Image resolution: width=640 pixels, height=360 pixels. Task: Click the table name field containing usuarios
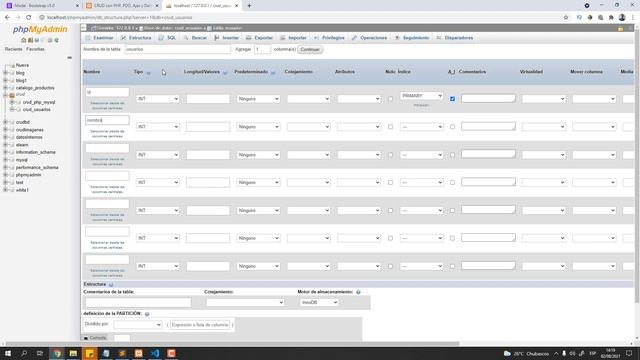178,49
